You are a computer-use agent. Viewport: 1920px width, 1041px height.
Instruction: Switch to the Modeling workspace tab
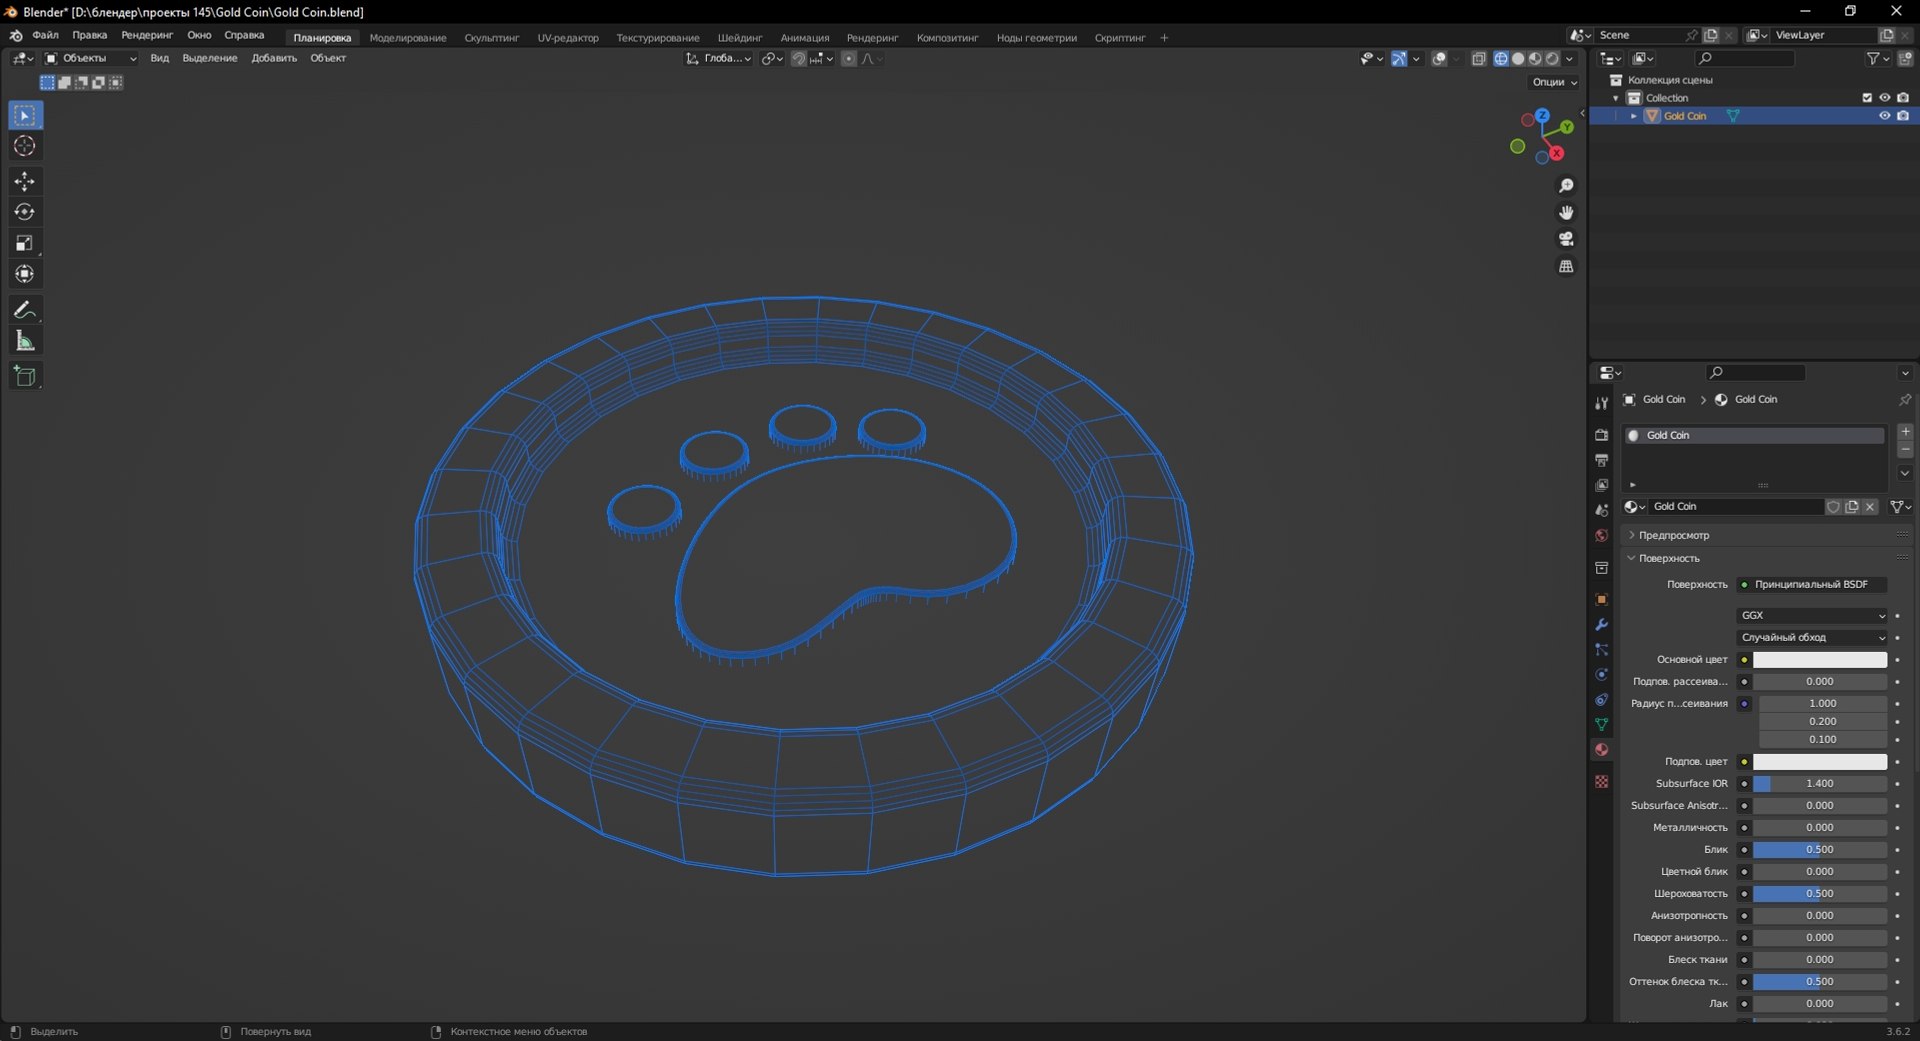[408, 38]
